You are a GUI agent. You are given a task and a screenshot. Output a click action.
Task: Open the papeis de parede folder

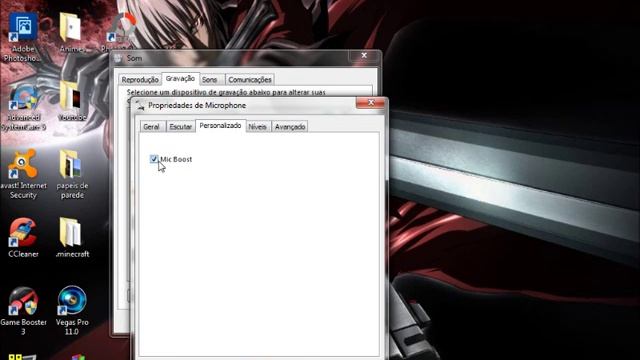[x=72, y=174]
